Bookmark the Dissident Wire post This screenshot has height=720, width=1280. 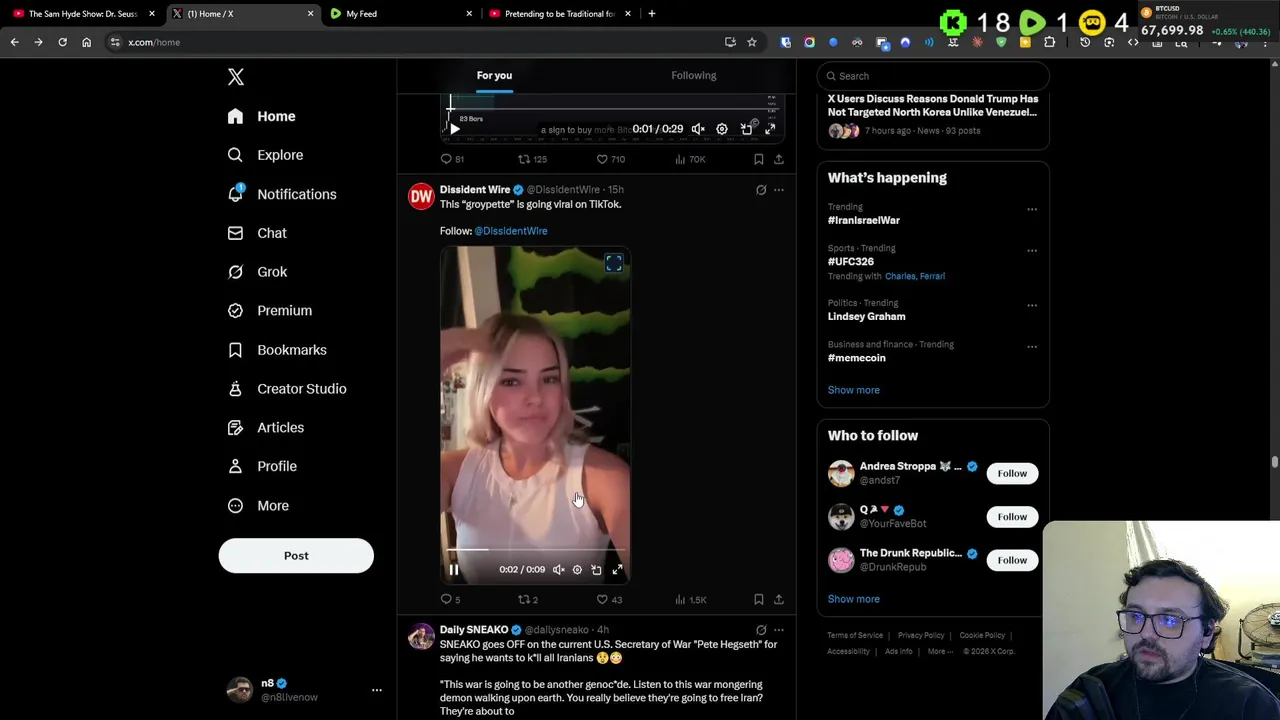pos(759,600)
